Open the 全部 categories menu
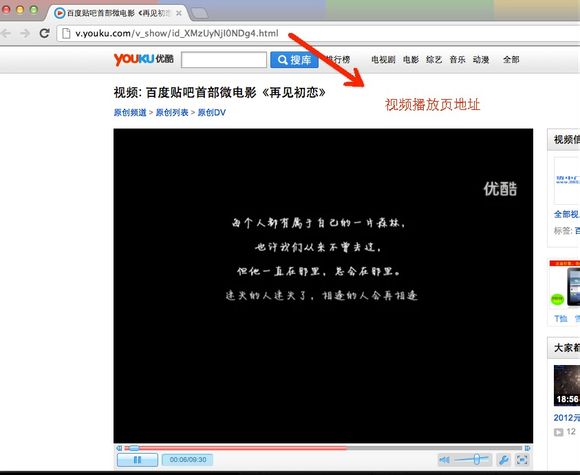This screenshot has width=580, height=475. [x=511, y=60]
